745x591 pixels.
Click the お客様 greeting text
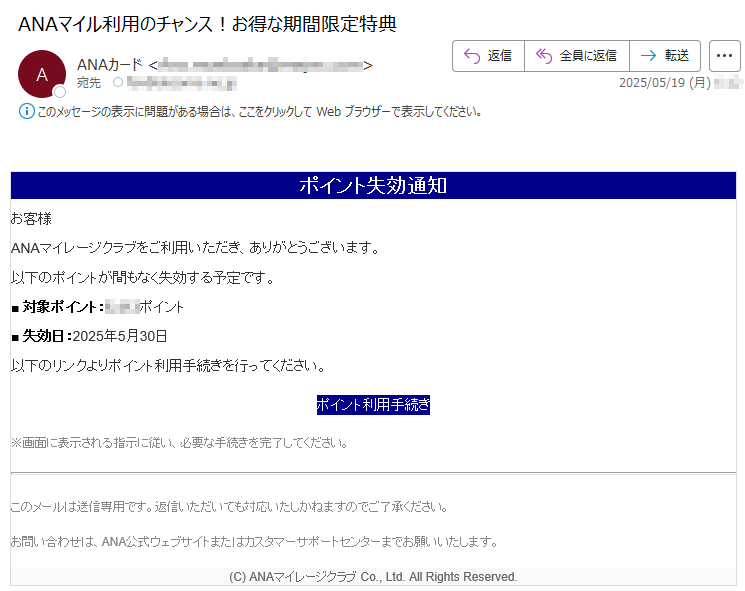pos(31,219)
